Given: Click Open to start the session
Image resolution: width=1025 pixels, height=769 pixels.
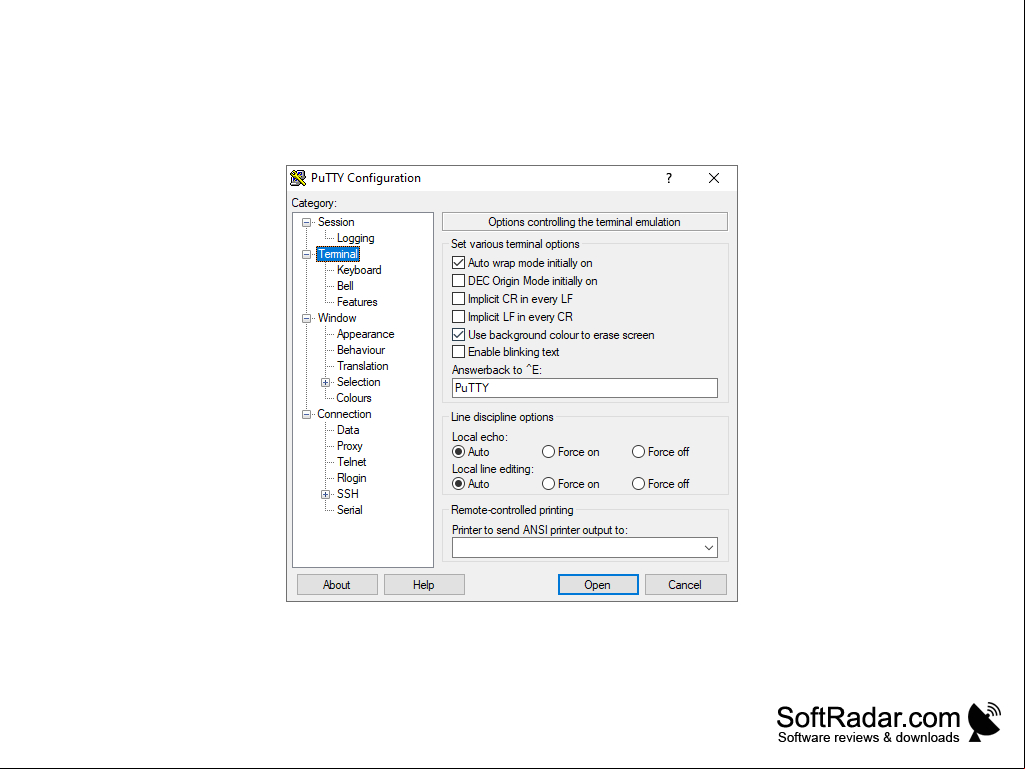Looking at the screenshot, I should click(x=598, y=585).
